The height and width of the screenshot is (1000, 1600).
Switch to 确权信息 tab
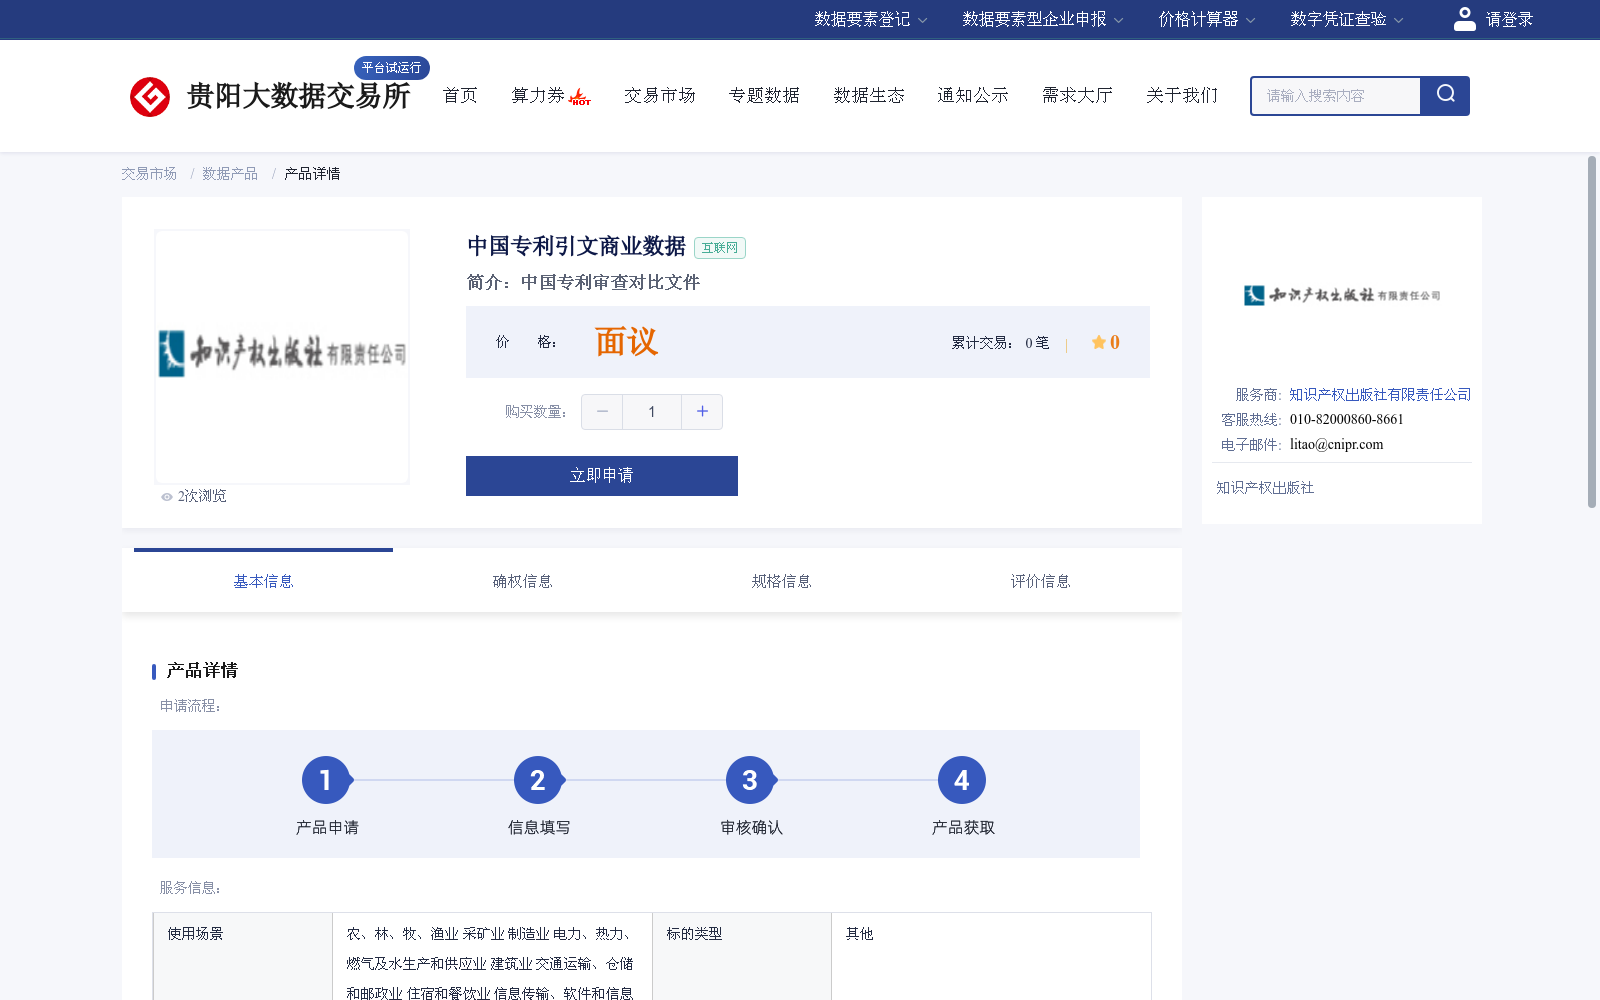click(522, 581)
